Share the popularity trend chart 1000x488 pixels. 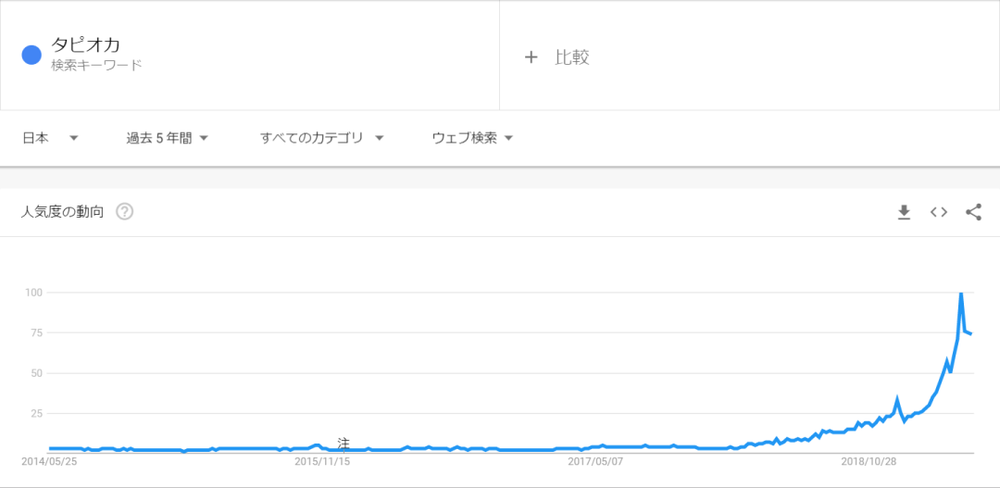pos(973,212)
